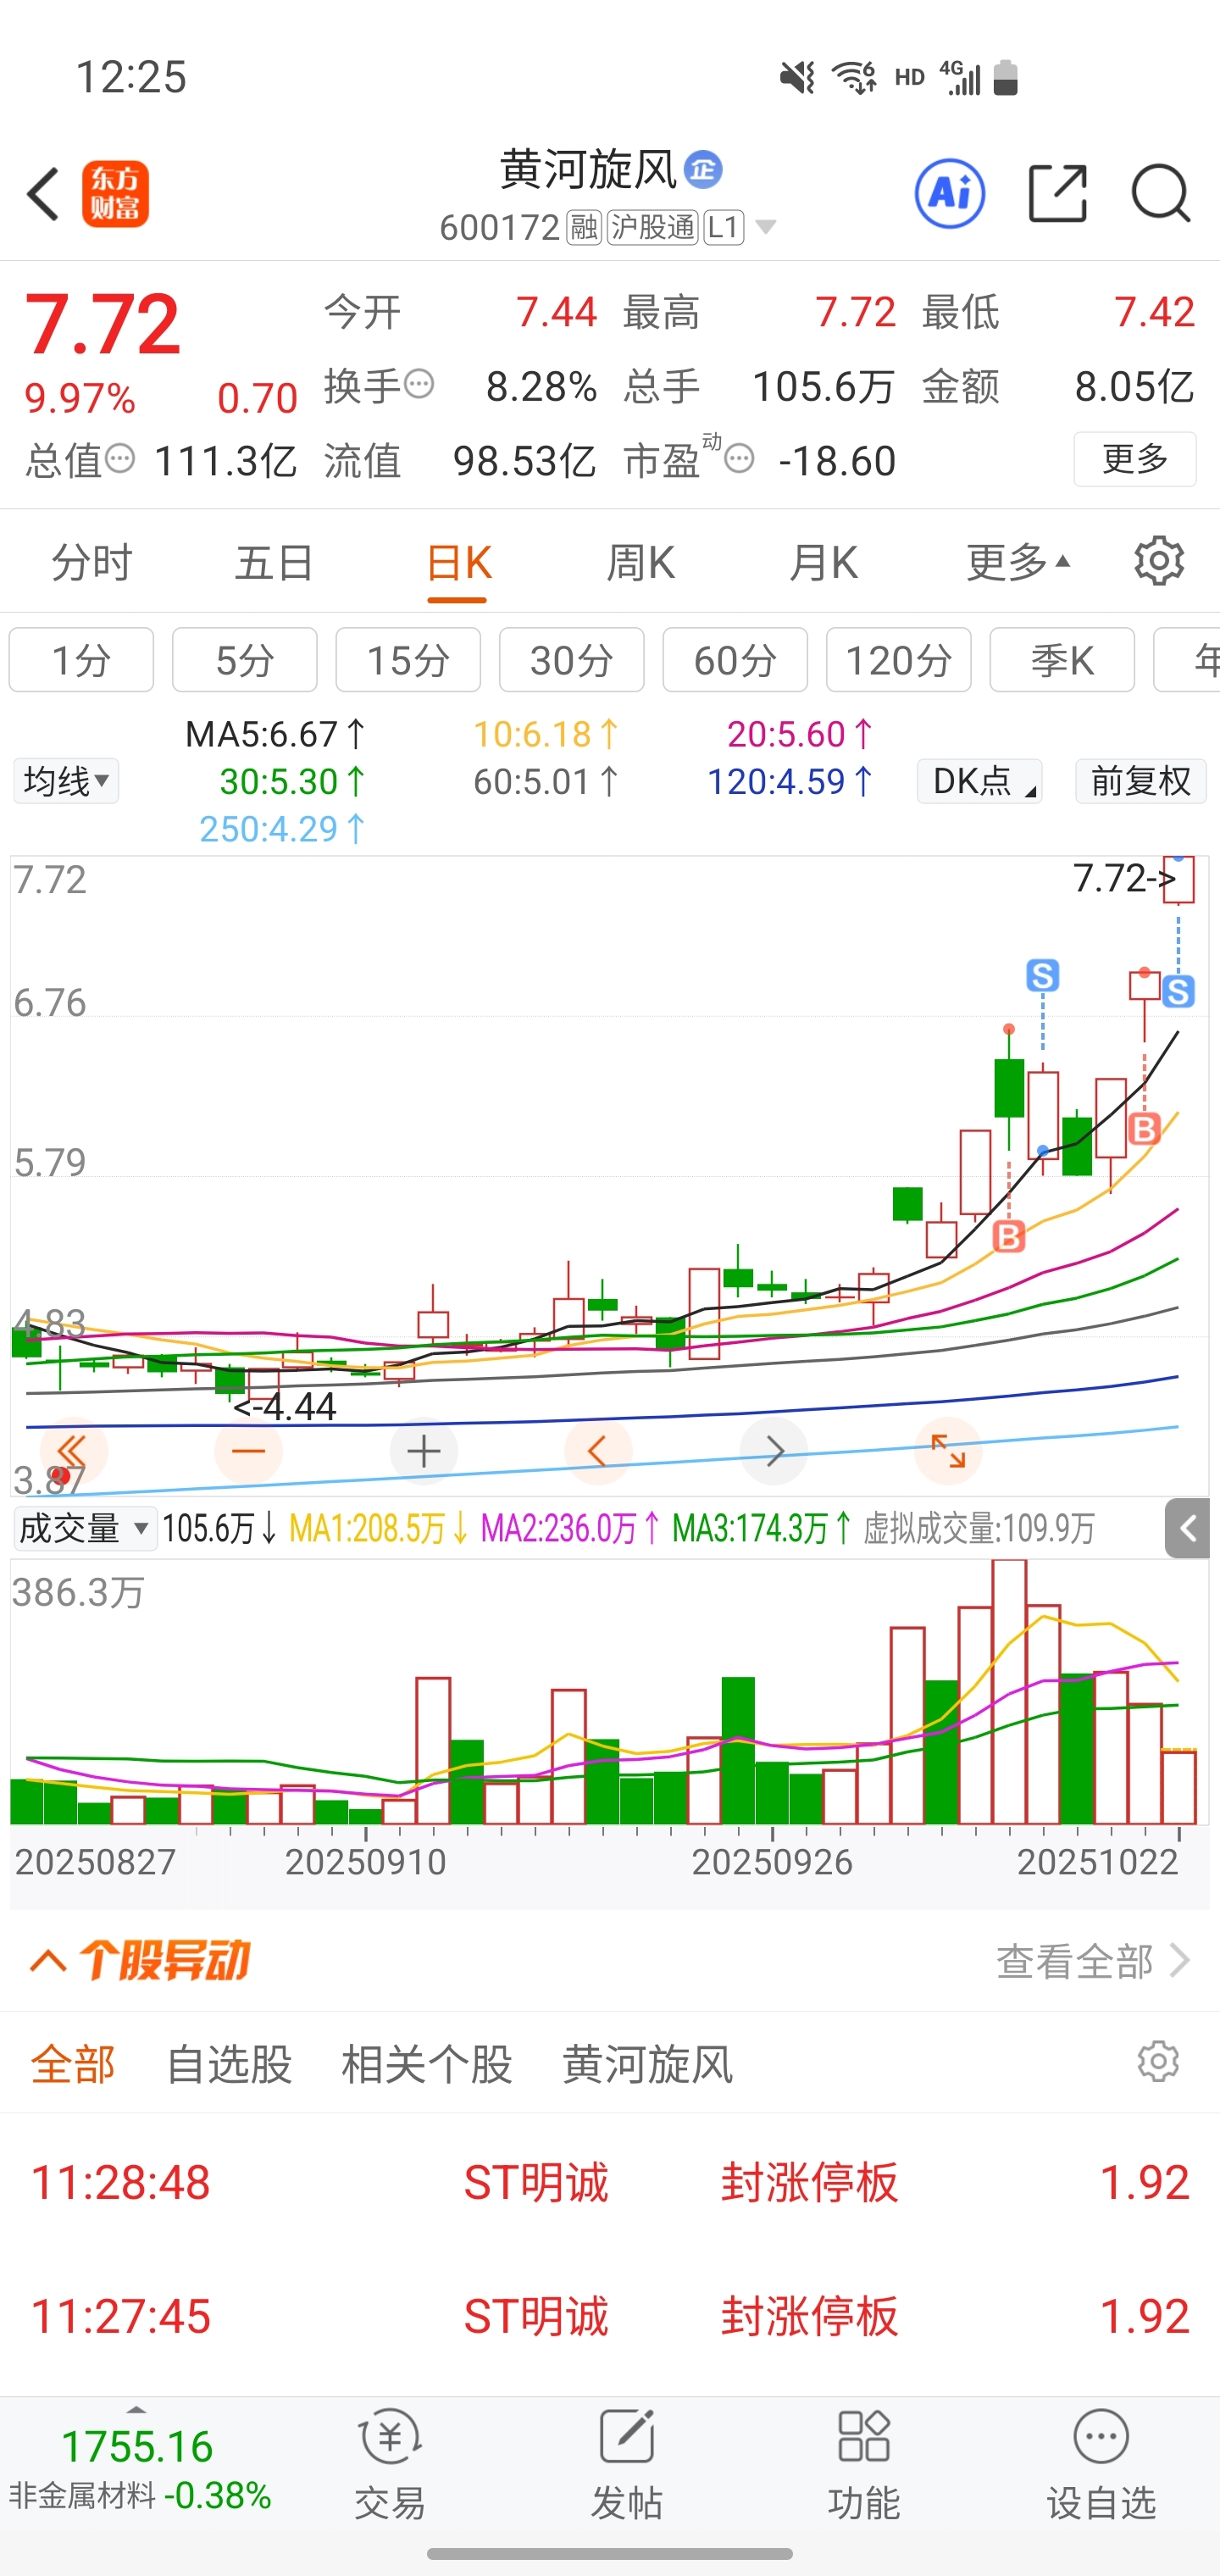
Task: Tap the 换手 info icon
Action: 419,384
